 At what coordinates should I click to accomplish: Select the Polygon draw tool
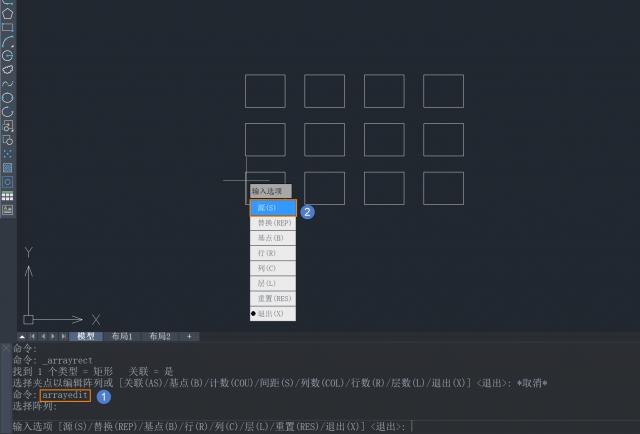point(7,13)
